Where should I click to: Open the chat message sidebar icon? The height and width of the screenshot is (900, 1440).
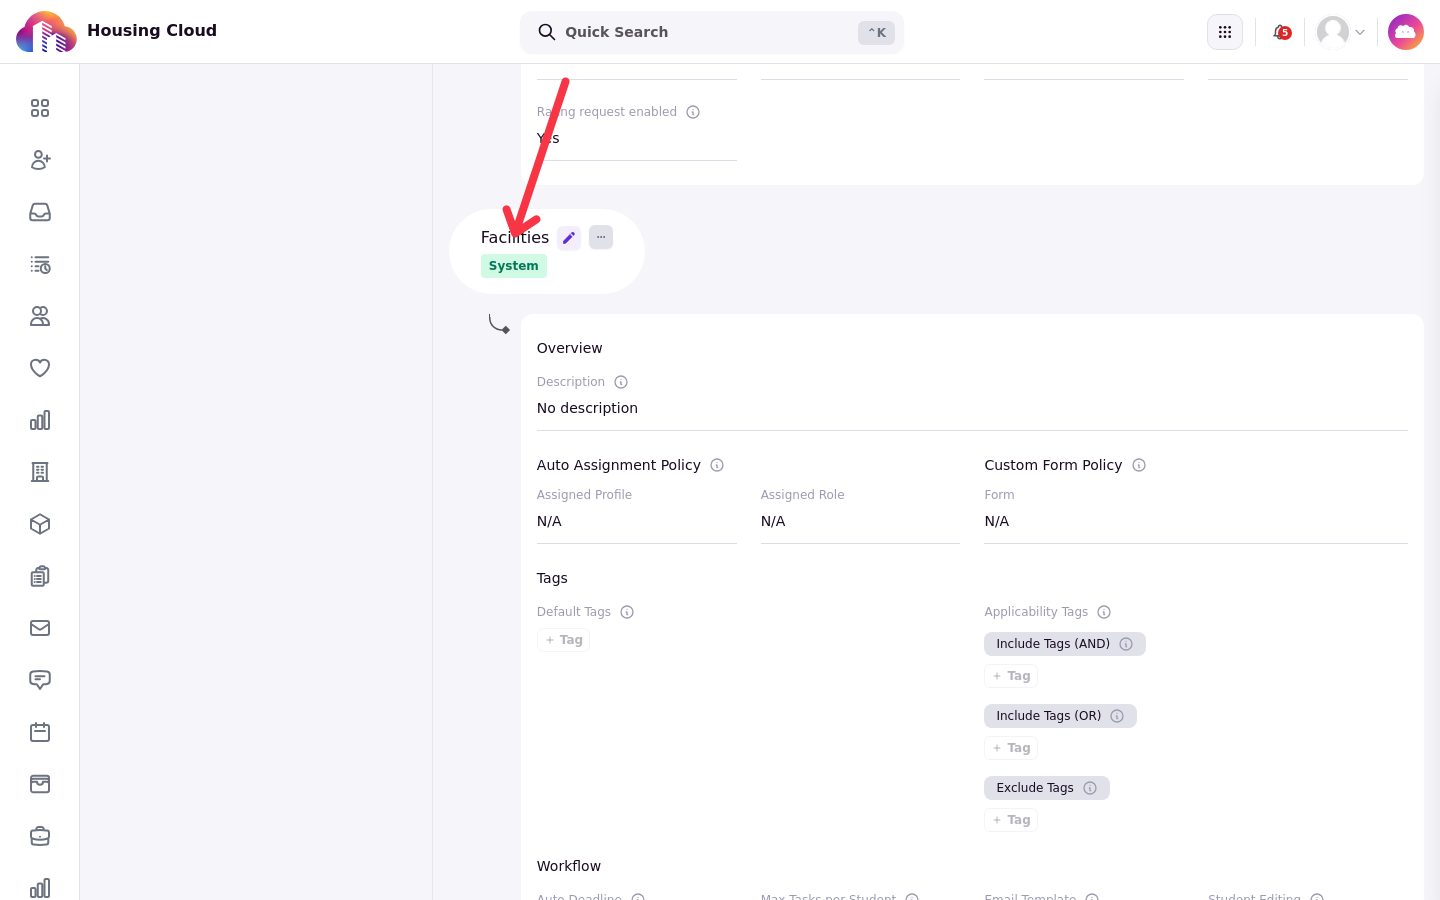click(40, 680)
